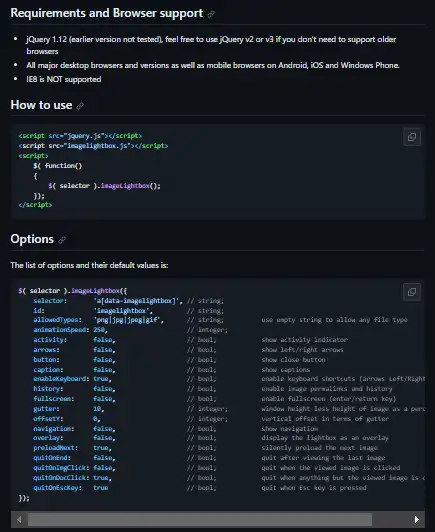Click the 'IE8 is NOT supported' bullet

pos(64,79)
